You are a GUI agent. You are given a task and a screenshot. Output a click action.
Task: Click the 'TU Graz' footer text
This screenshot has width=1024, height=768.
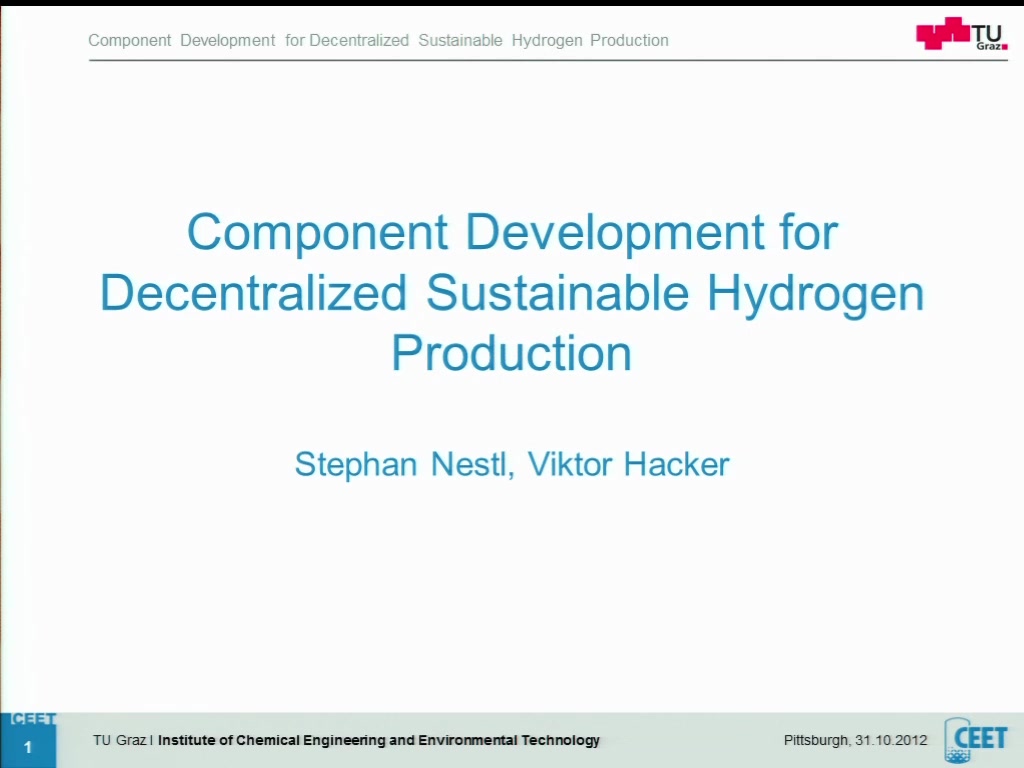(120, 740)
